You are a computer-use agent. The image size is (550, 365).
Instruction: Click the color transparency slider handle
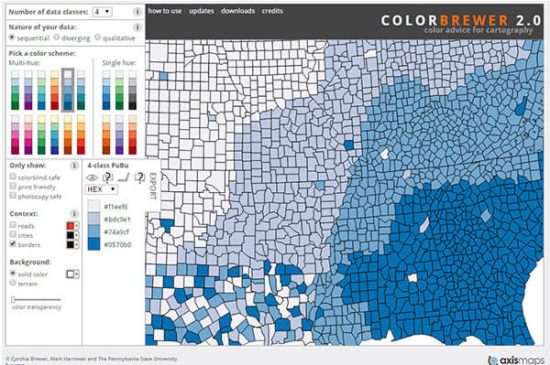(13, 299)
